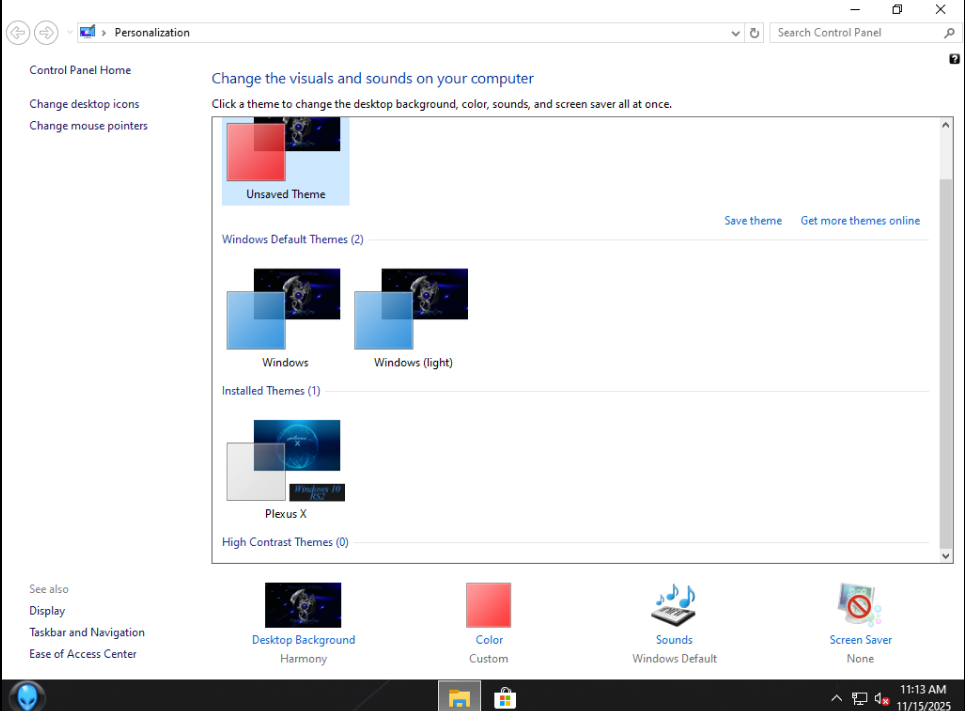965x711 pixels.
Task: Open the Custom Color swatch
Action: 489,605
